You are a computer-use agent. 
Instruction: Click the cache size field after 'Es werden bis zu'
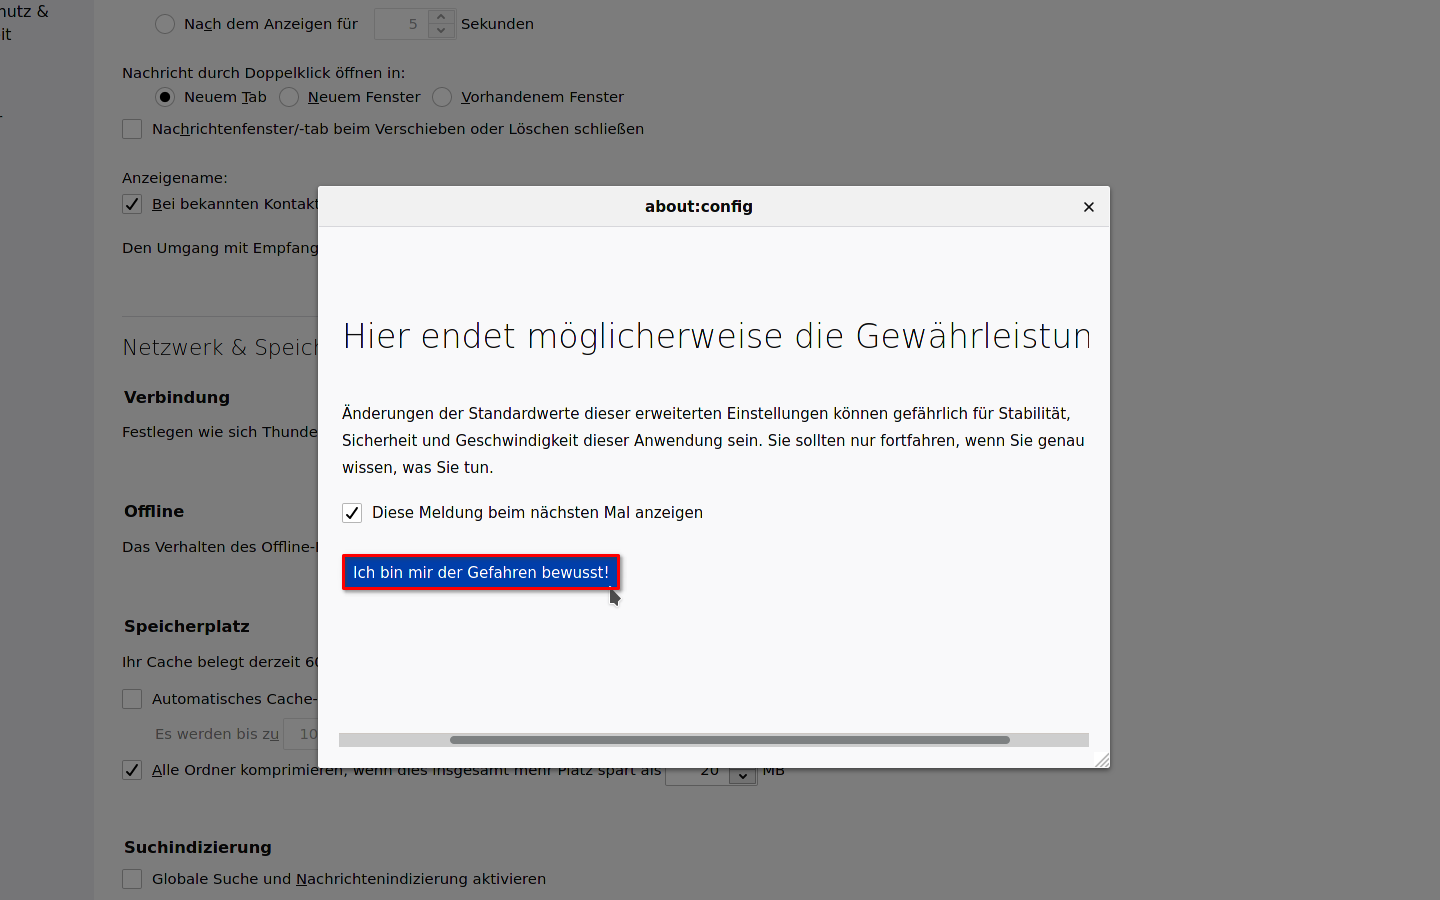point(302,734)
